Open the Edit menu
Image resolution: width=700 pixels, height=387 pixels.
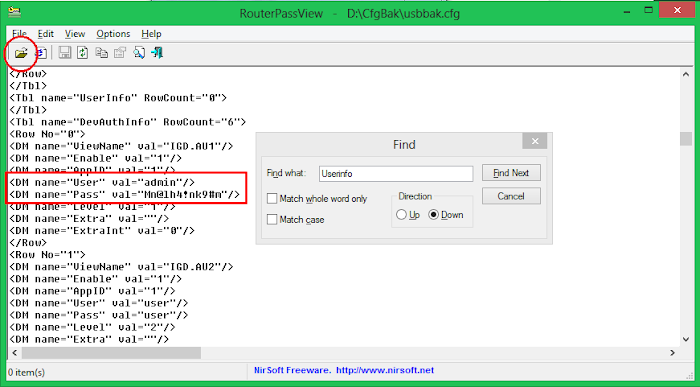46,34
